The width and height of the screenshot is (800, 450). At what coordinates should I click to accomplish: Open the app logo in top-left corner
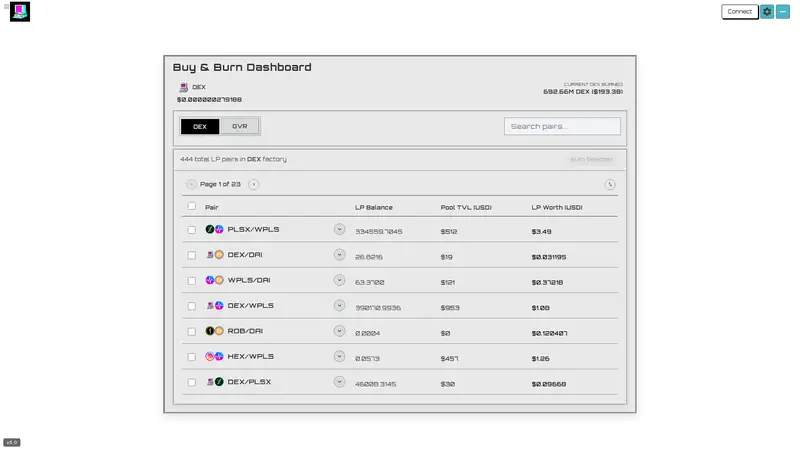[x=20, y=12]
